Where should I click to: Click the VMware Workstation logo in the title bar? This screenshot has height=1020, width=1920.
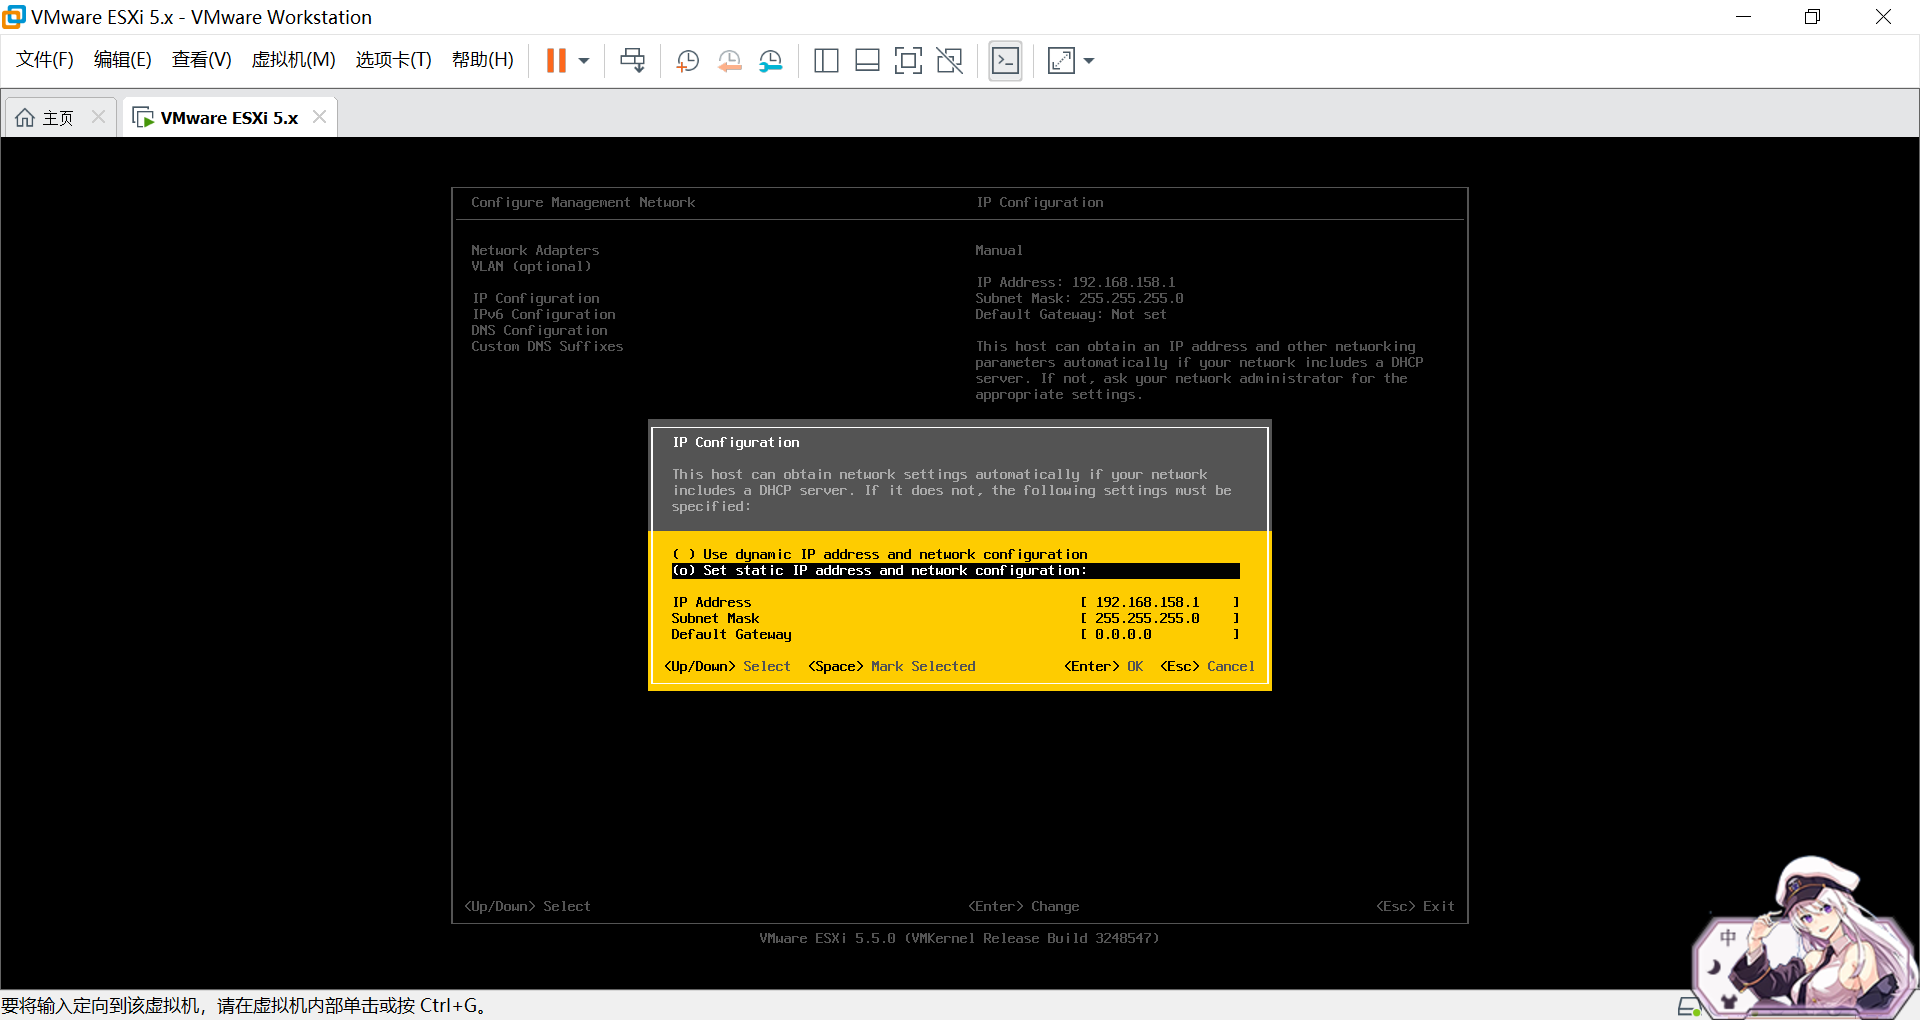pyautogui.click(x=14, y=17)
